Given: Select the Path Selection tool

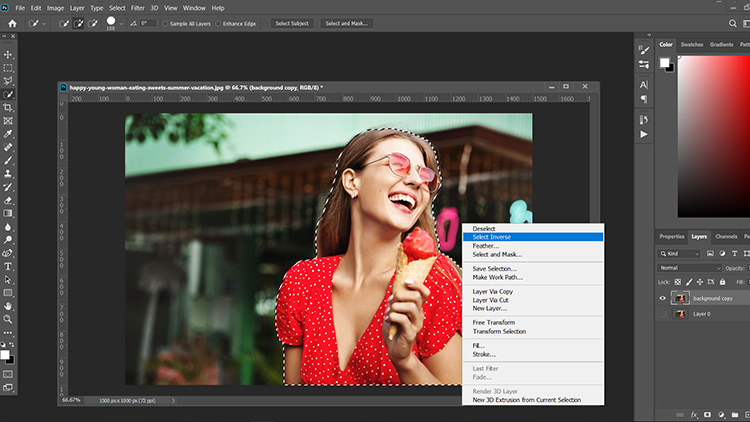Looking at the screenshot, I should point(8,279).
